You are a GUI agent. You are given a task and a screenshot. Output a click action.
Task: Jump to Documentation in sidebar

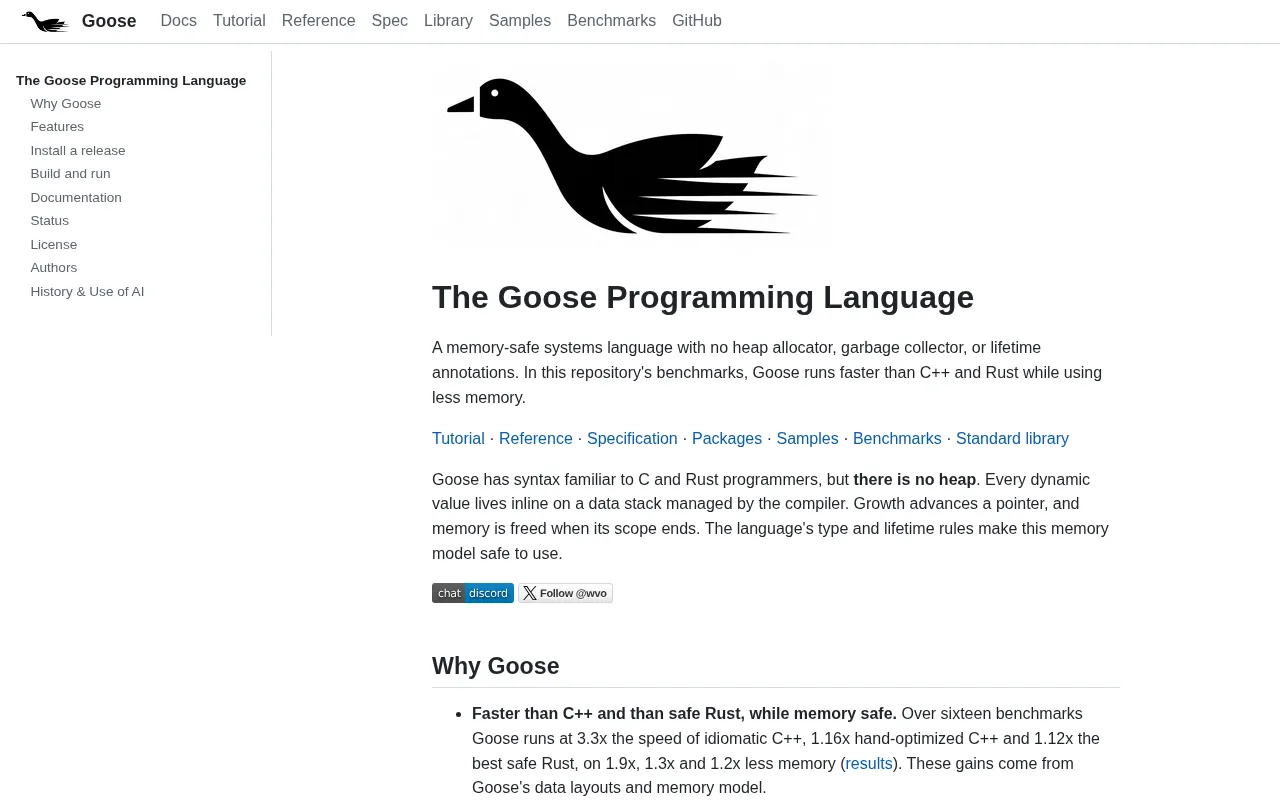click(76, 198)
